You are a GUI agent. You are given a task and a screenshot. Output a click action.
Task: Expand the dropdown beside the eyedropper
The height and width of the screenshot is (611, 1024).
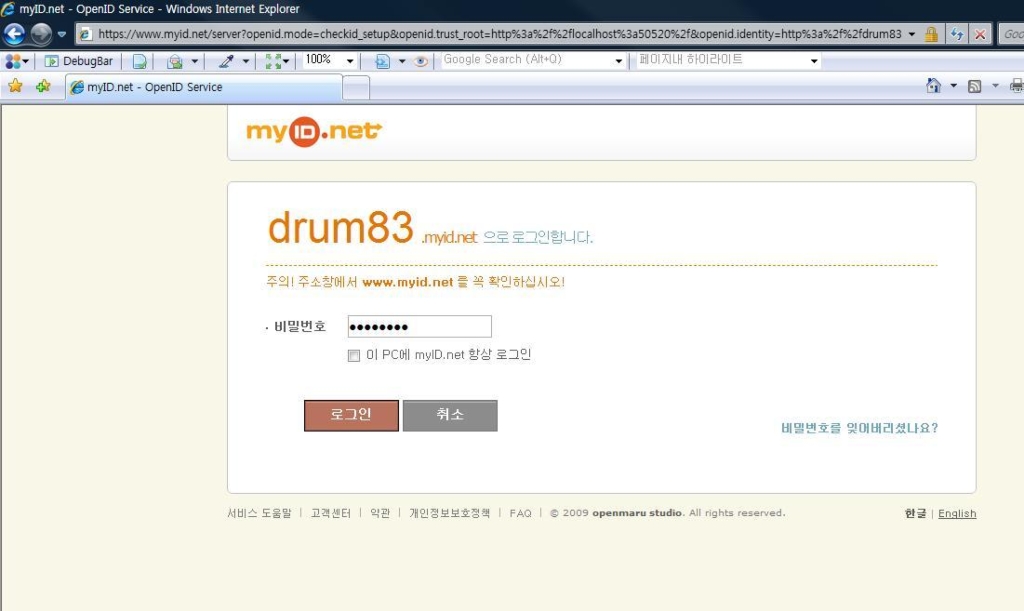coord(246,61)
